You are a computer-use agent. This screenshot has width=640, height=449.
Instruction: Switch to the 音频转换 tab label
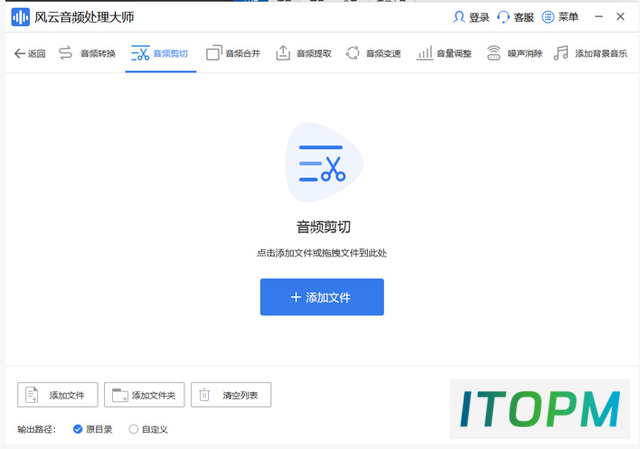(x=98, y=53)
